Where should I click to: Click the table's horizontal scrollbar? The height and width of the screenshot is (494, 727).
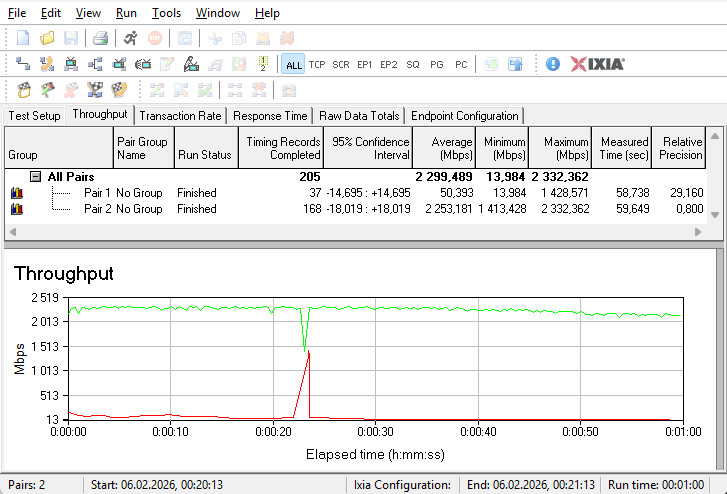coord(350,231)
